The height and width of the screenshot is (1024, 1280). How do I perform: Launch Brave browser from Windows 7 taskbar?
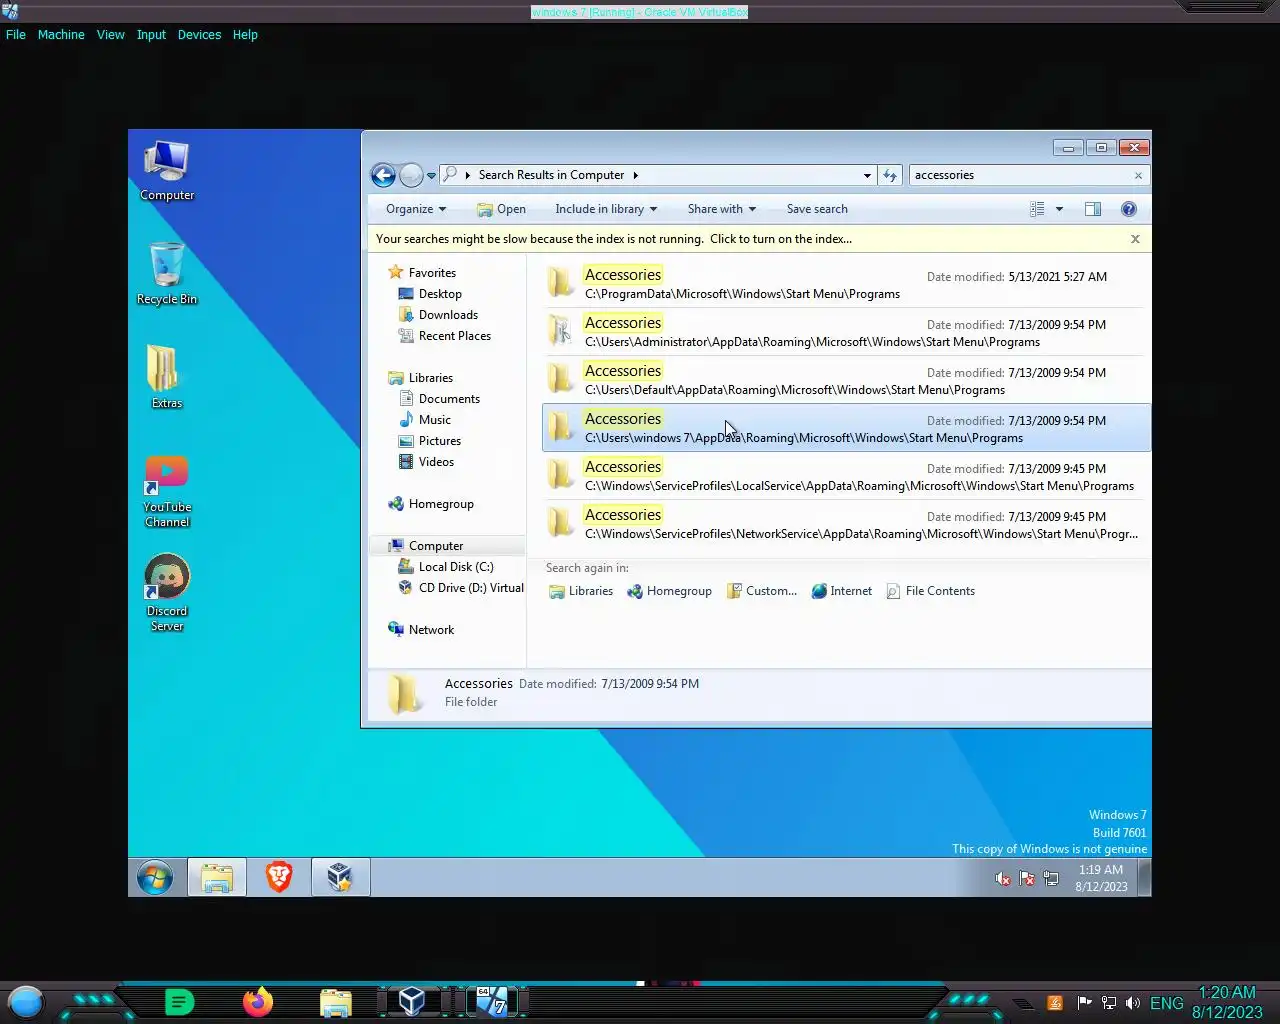(279, 878)
